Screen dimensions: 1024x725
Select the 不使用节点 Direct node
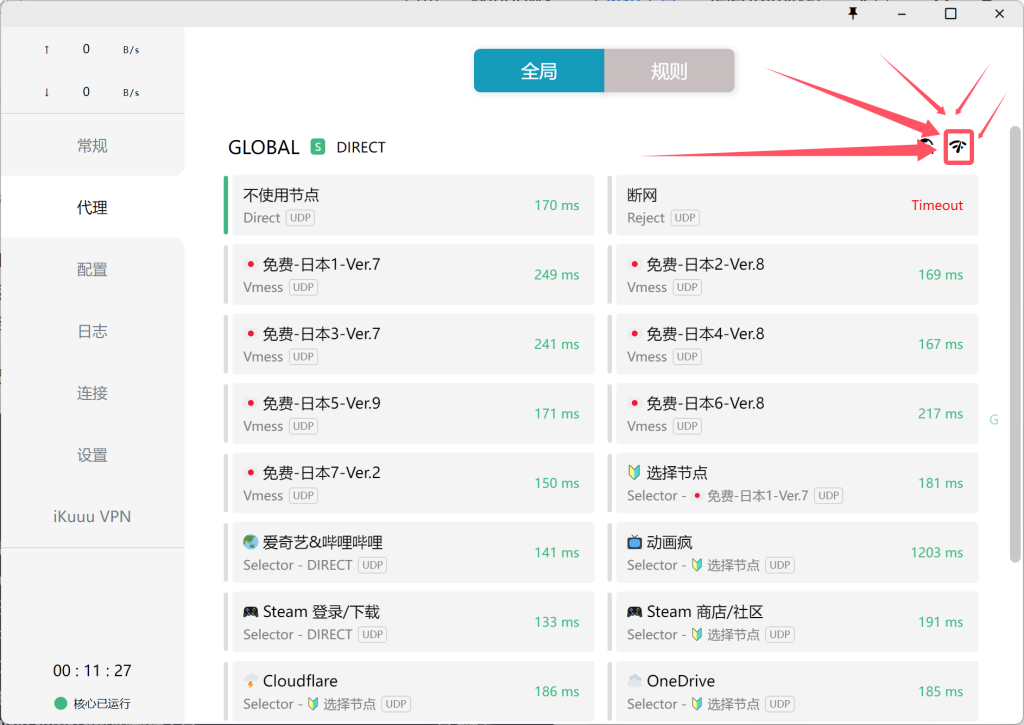click(410, 205)
